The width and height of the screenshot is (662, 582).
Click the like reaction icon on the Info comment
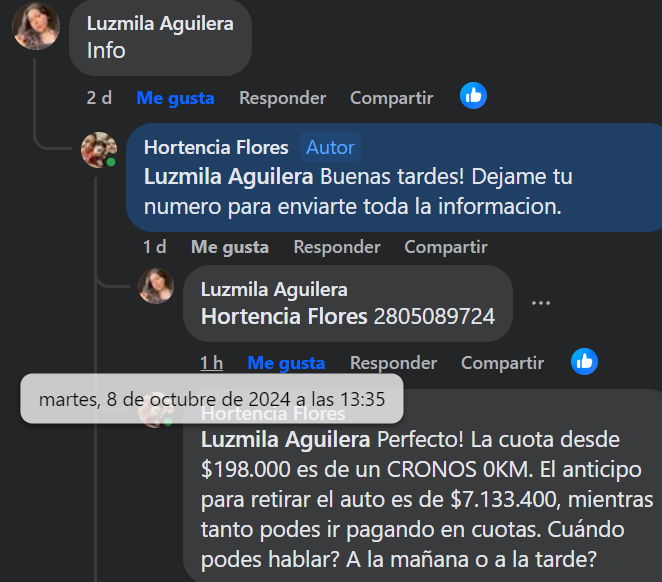pyautogui.click(x=473, y=95)
